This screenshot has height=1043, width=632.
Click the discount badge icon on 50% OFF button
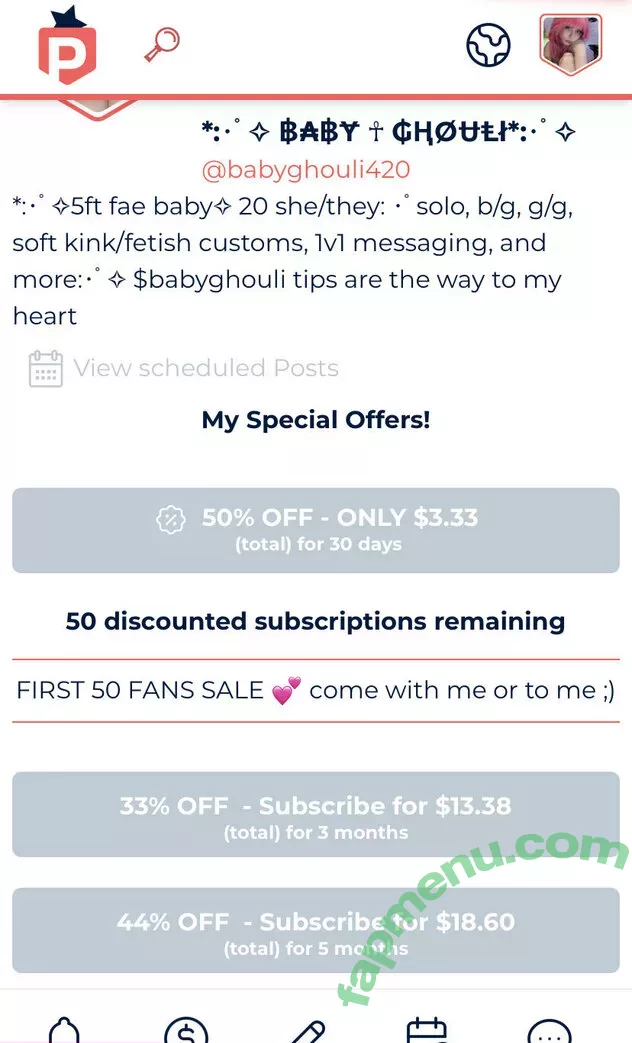[172, 519]
